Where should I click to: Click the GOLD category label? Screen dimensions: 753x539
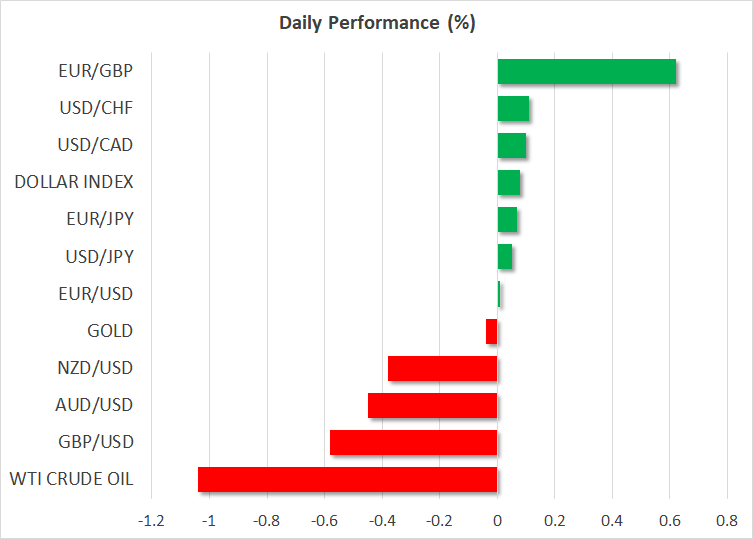pyautogui.click(x=110, y=331)
